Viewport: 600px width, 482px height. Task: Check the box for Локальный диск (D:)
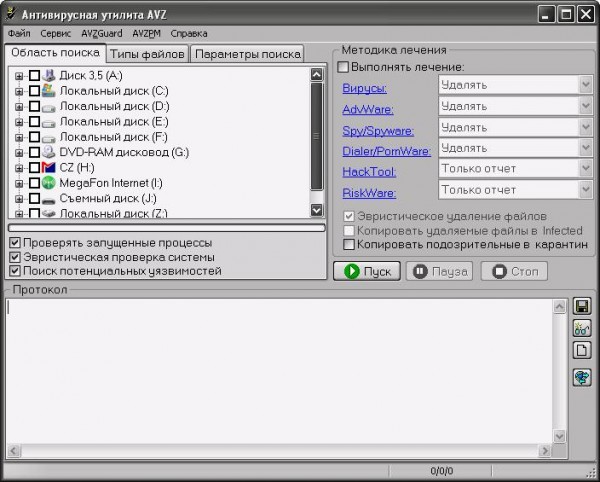(34, 106)
